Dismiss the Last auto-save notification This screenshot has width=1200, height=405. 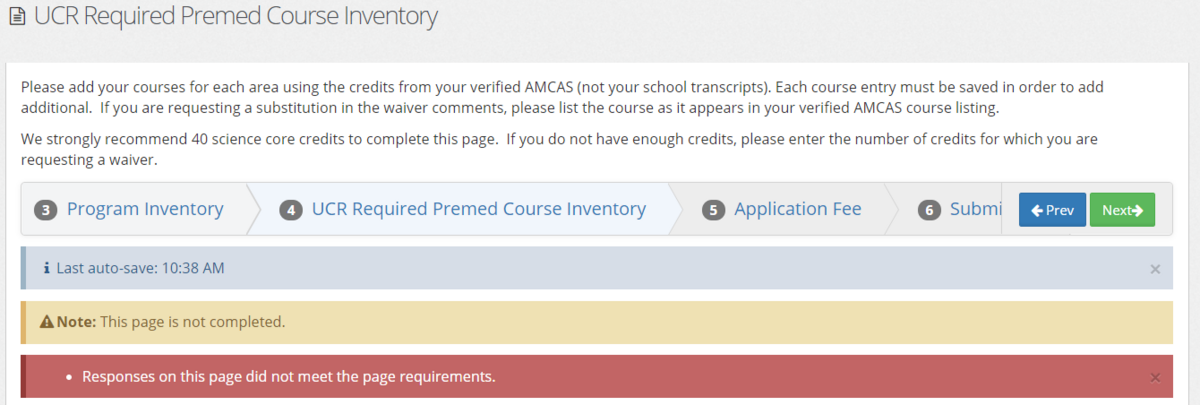tap(1155, 269)
